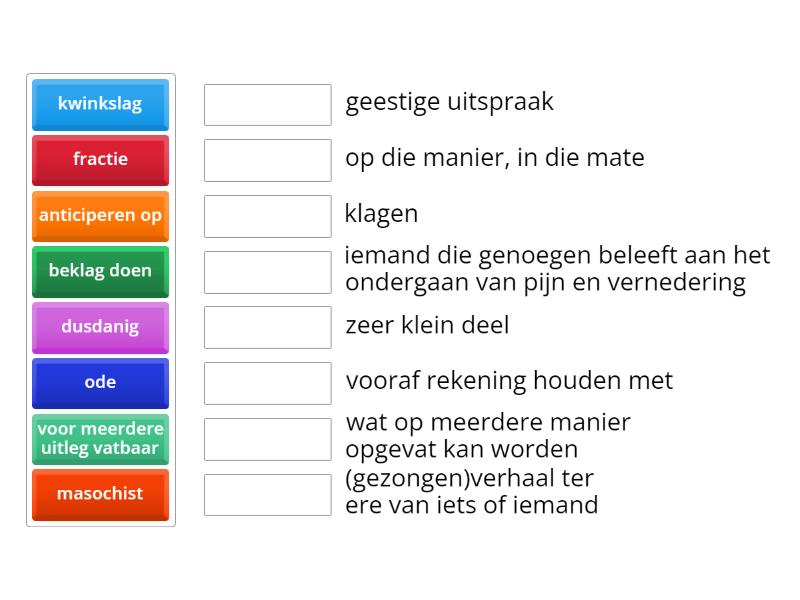Screen dimensions: 800x600
Task: Click the box beside "op die manier, in die mate"
Action: [267, 158]
